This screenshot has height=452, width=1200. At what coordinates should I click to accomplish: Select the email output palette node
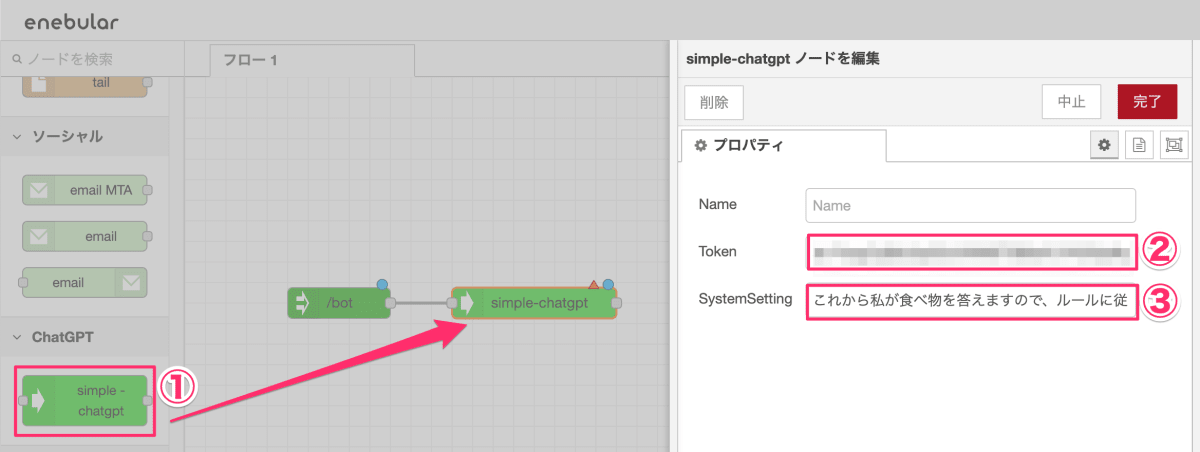click(x=85, y=283)
